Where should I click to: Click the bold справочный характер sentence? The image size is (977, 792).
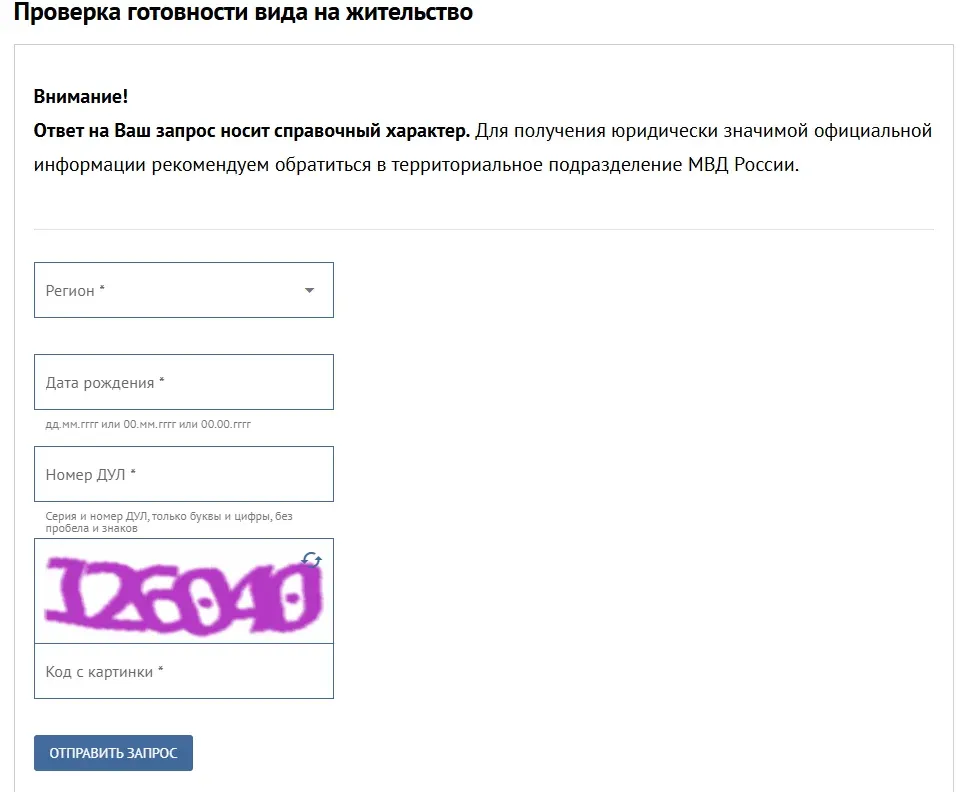(252, 131)
